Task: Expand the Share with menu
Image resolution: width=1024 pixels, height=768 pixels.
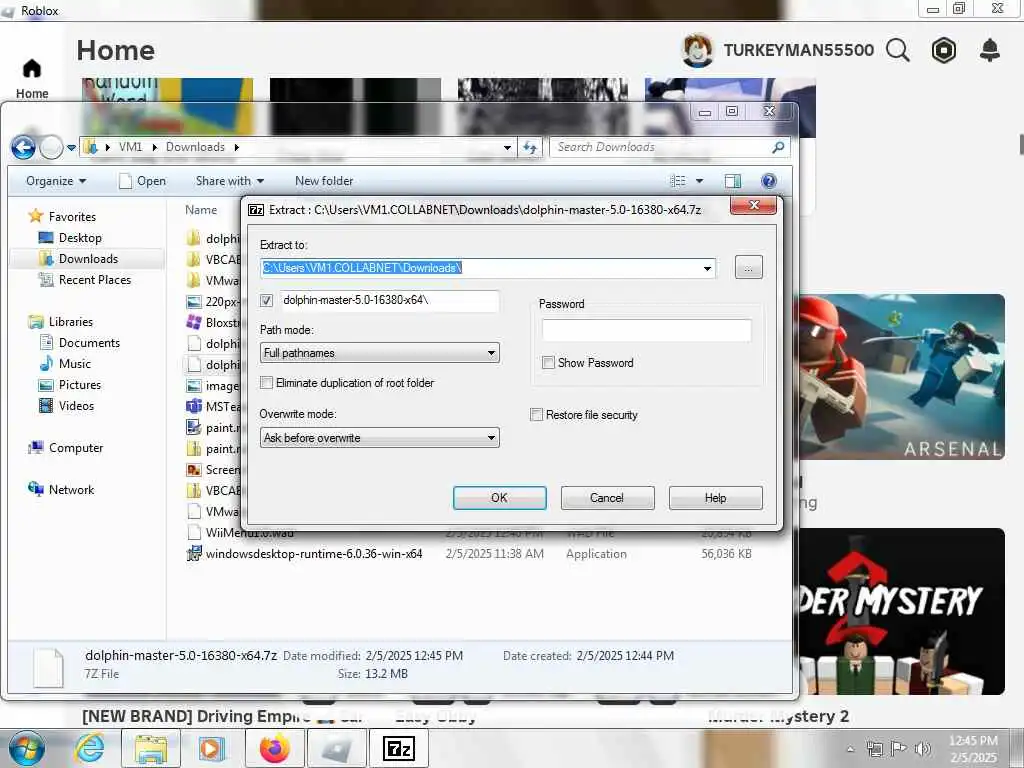Action: pos(230,181)
